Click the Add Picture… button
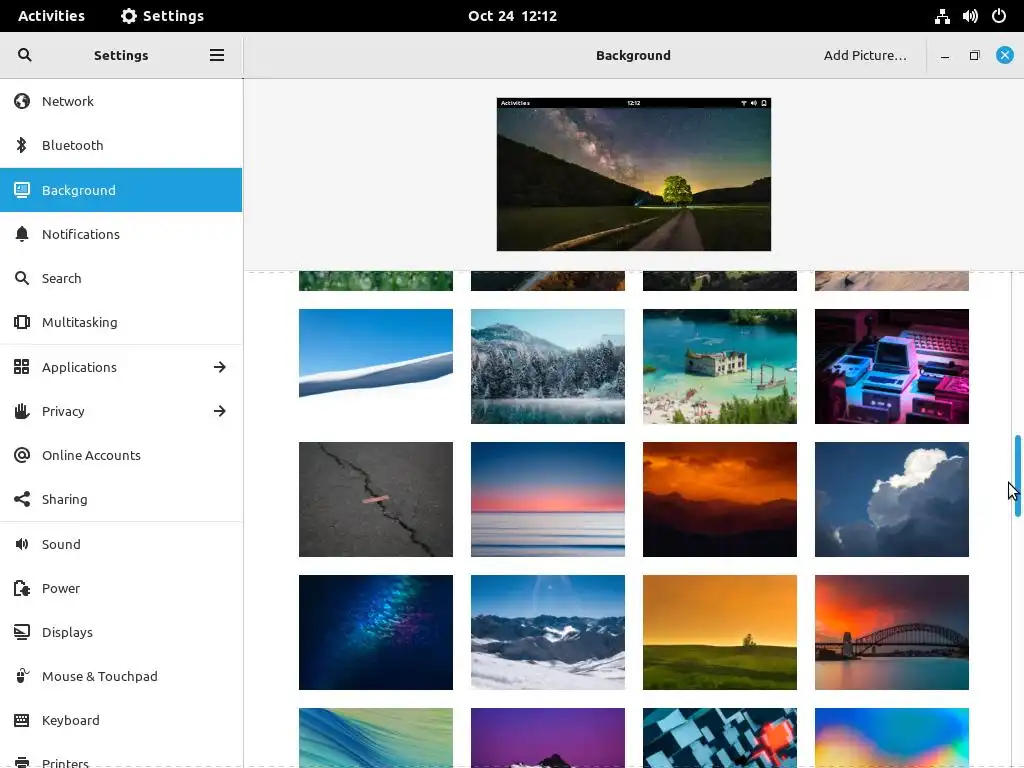The width and height of the screenshot is (1024, 768). tap(865, 56)
